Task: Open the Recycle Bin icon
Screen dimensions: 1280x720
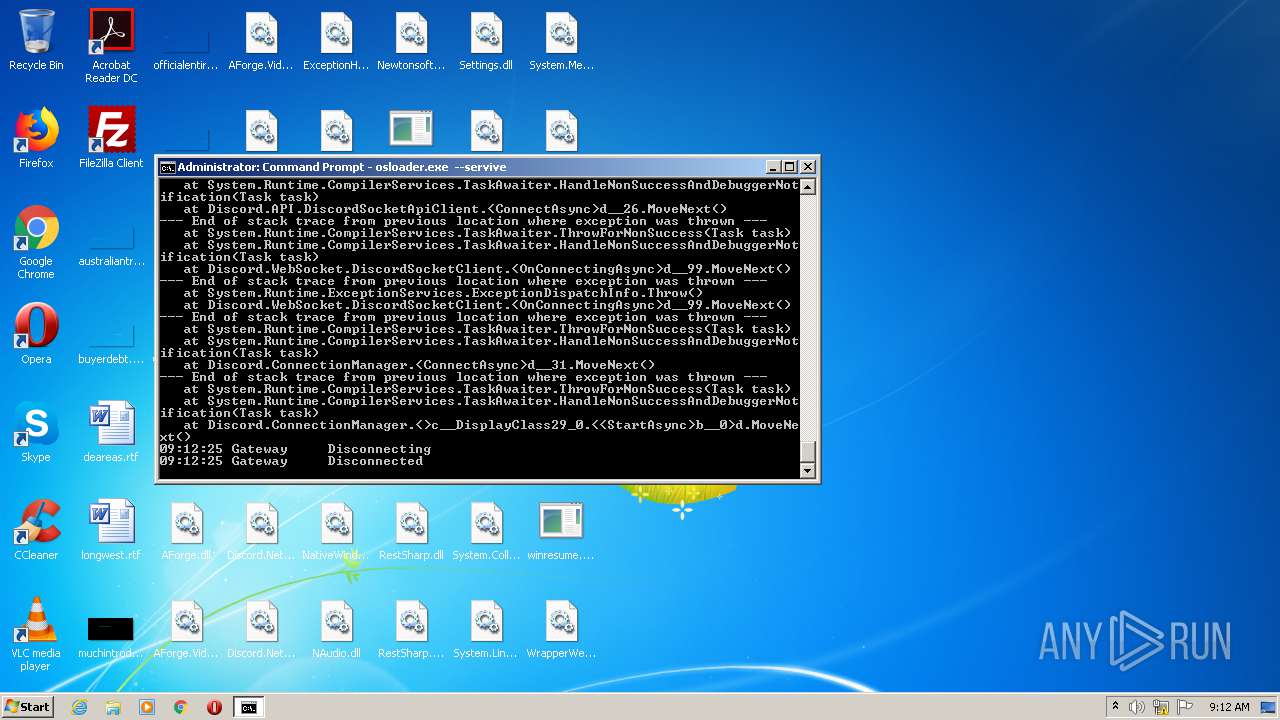Action: pyautogui.click(x=36, y=42)
